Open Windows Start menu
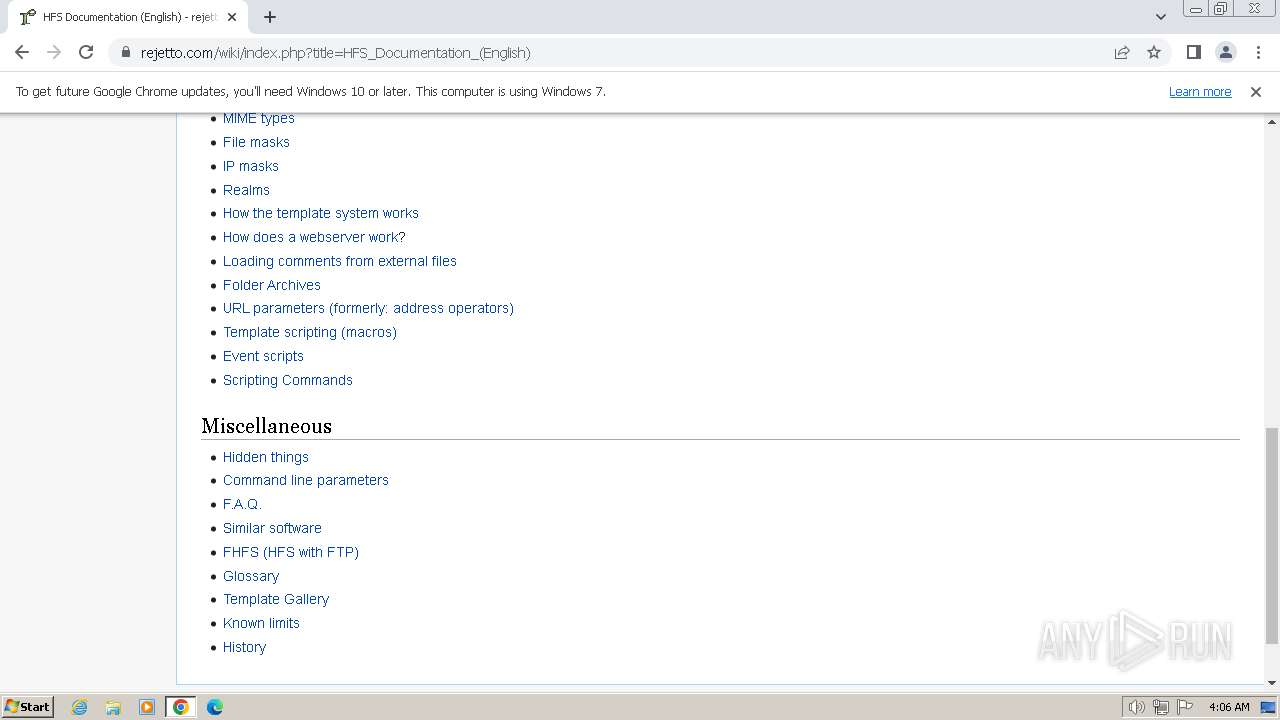Screen dimensions: 1280x720 click(x=27, y=706)
